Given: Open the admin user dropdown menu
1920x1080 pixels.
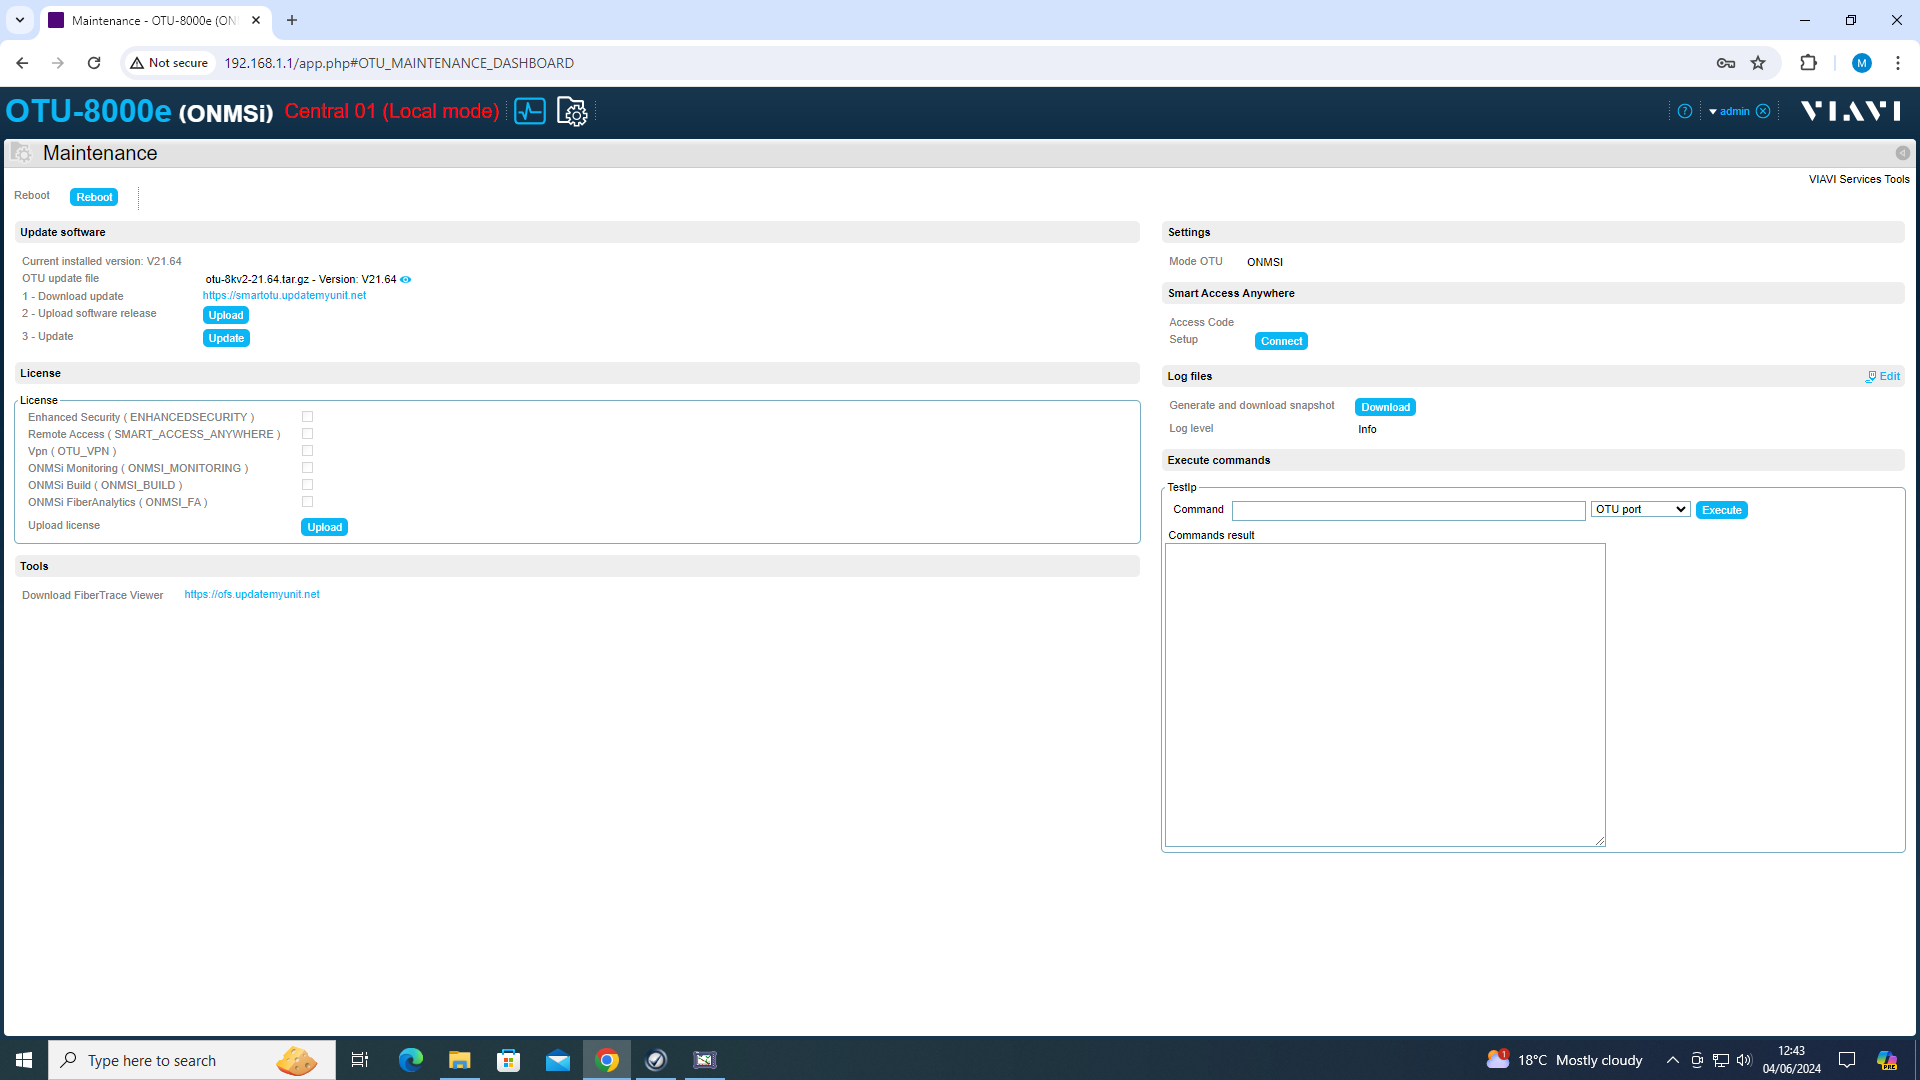Looking at the screenshot, I should click(1730, 111).
